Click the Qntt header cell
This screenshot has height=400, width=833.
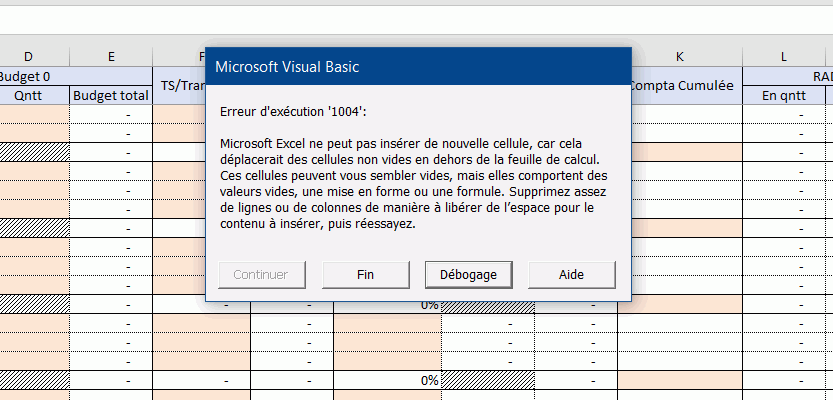click(27, 96)
